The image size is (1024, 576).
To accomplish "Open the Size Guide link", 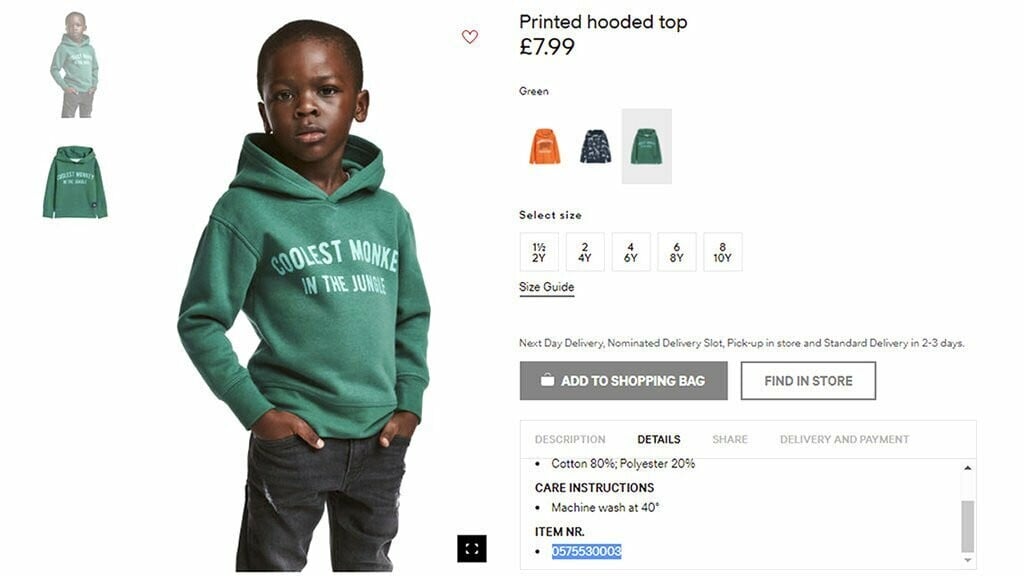I will tap(547, 287).
